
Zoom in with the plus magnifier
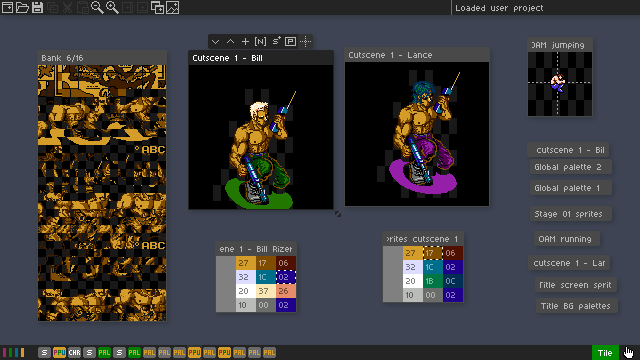pyautogui.click(x=112, y=7)
